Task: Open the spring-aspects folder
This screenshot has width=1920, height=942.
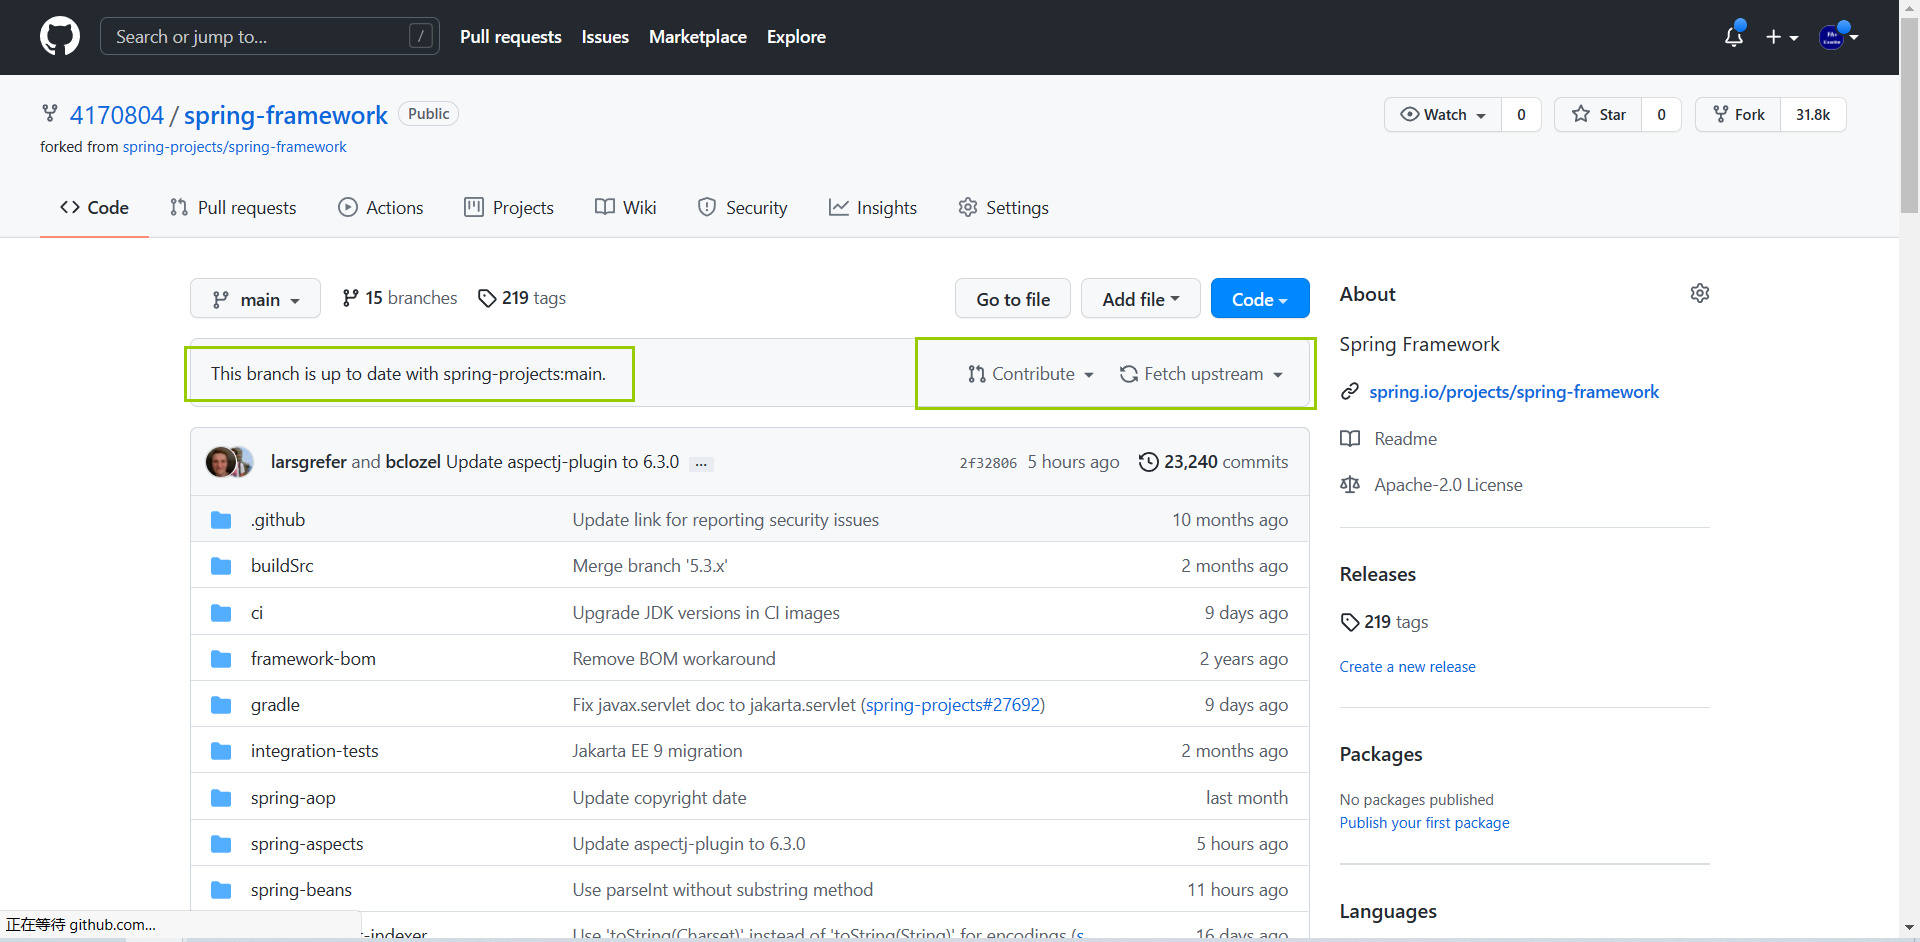Action: [307, 844]
